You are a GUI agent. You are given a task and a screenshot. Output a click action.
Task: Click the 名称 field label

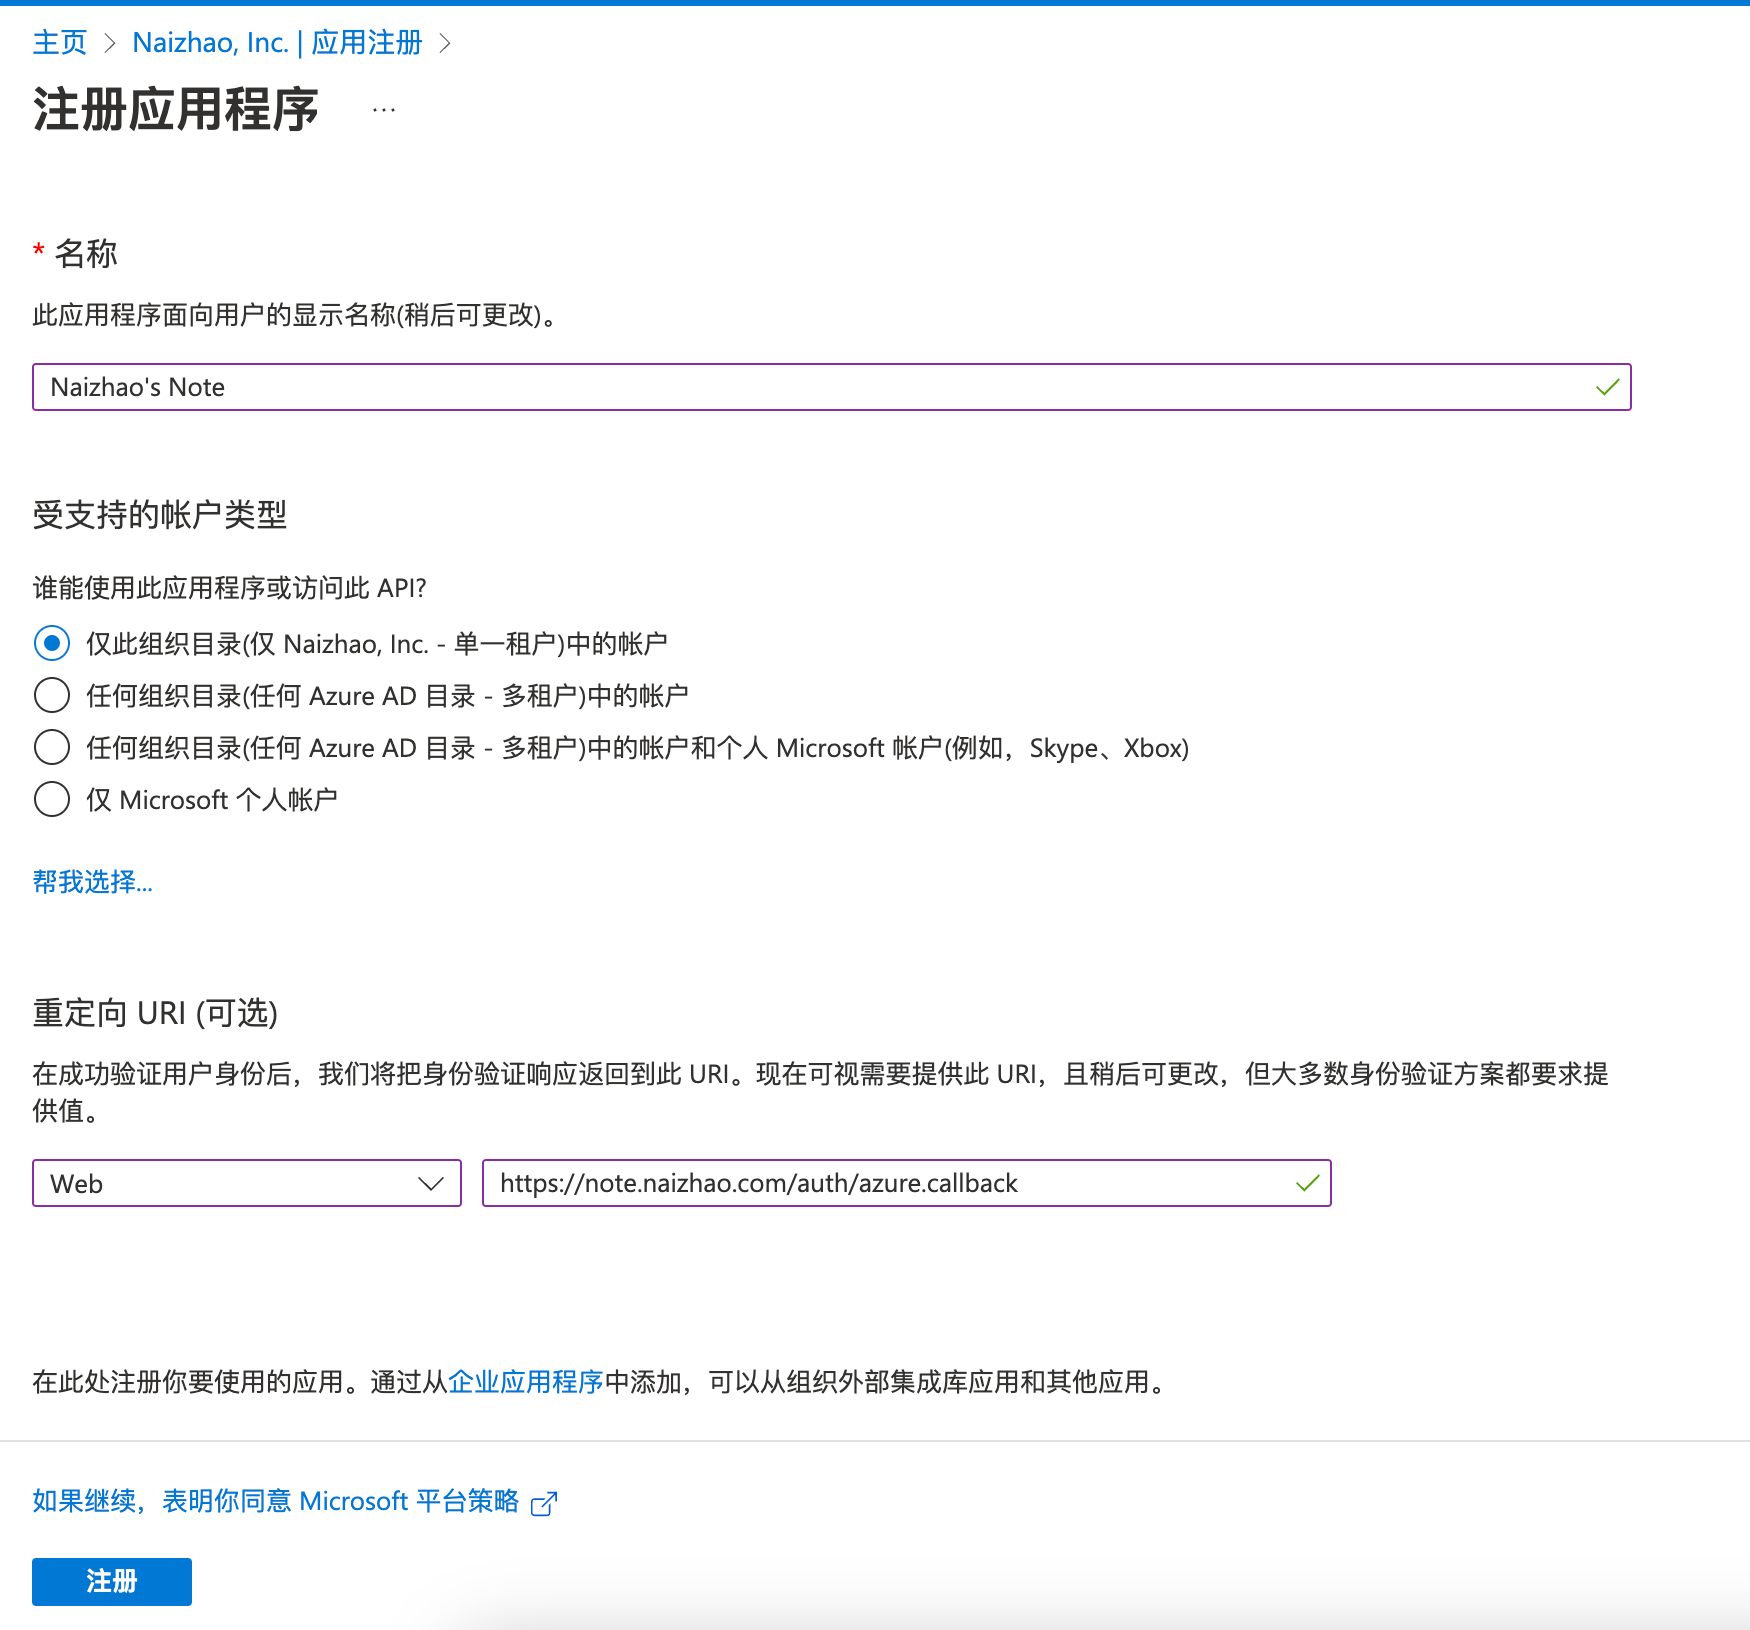86,254
